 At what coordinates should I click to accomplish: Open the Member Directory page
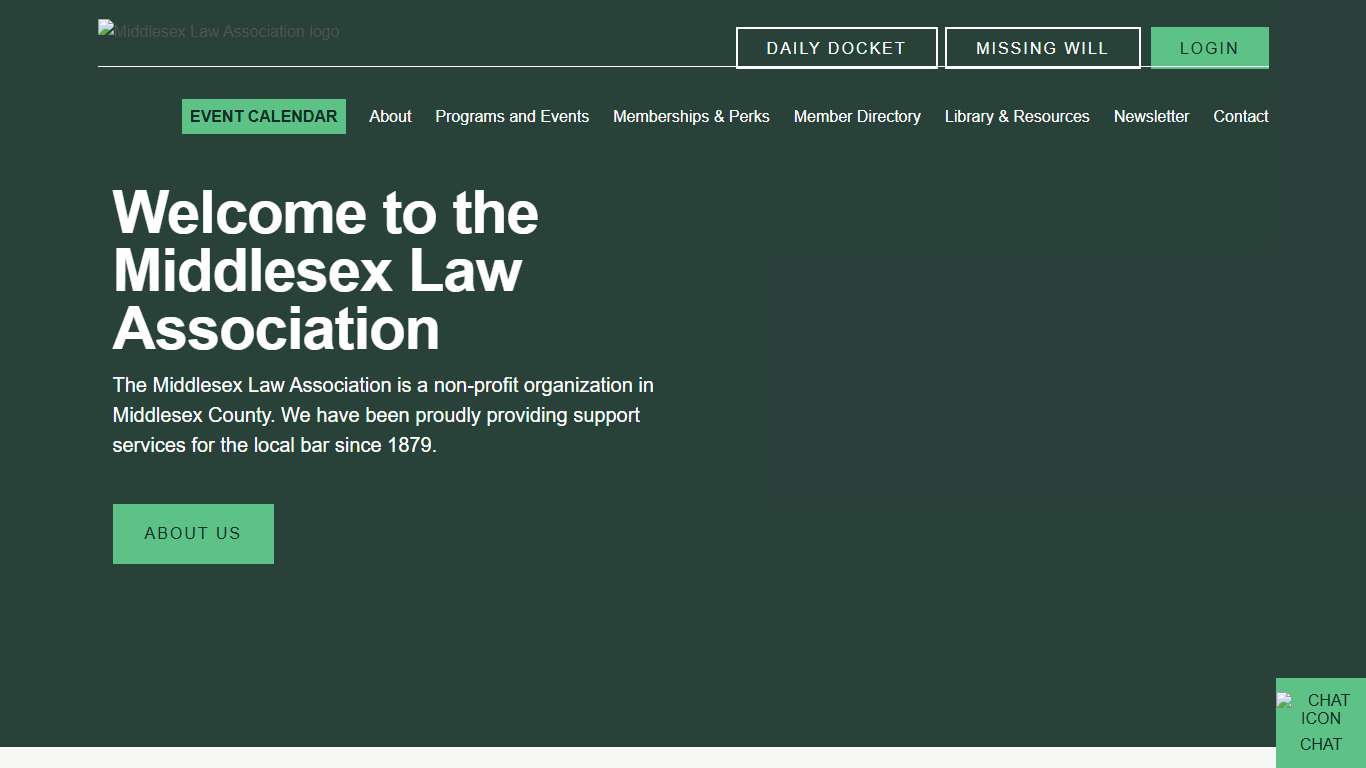click(x=857, y=116)
